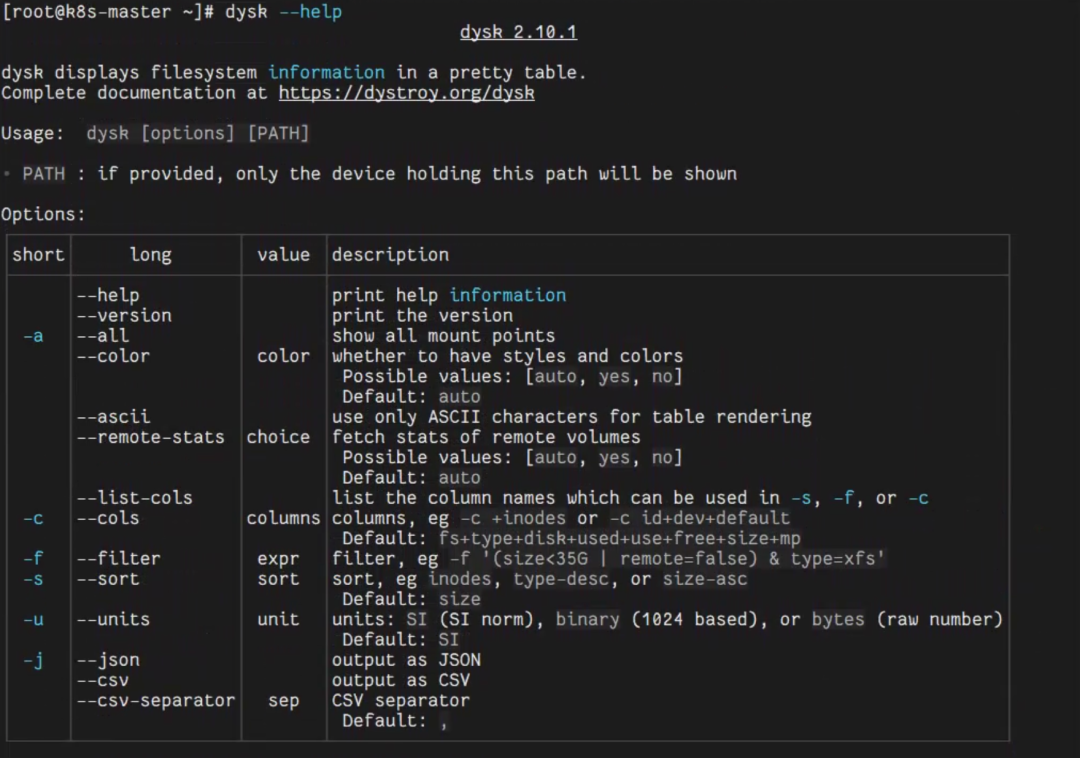Click the 'description' column header

click(x=391, y=255)
